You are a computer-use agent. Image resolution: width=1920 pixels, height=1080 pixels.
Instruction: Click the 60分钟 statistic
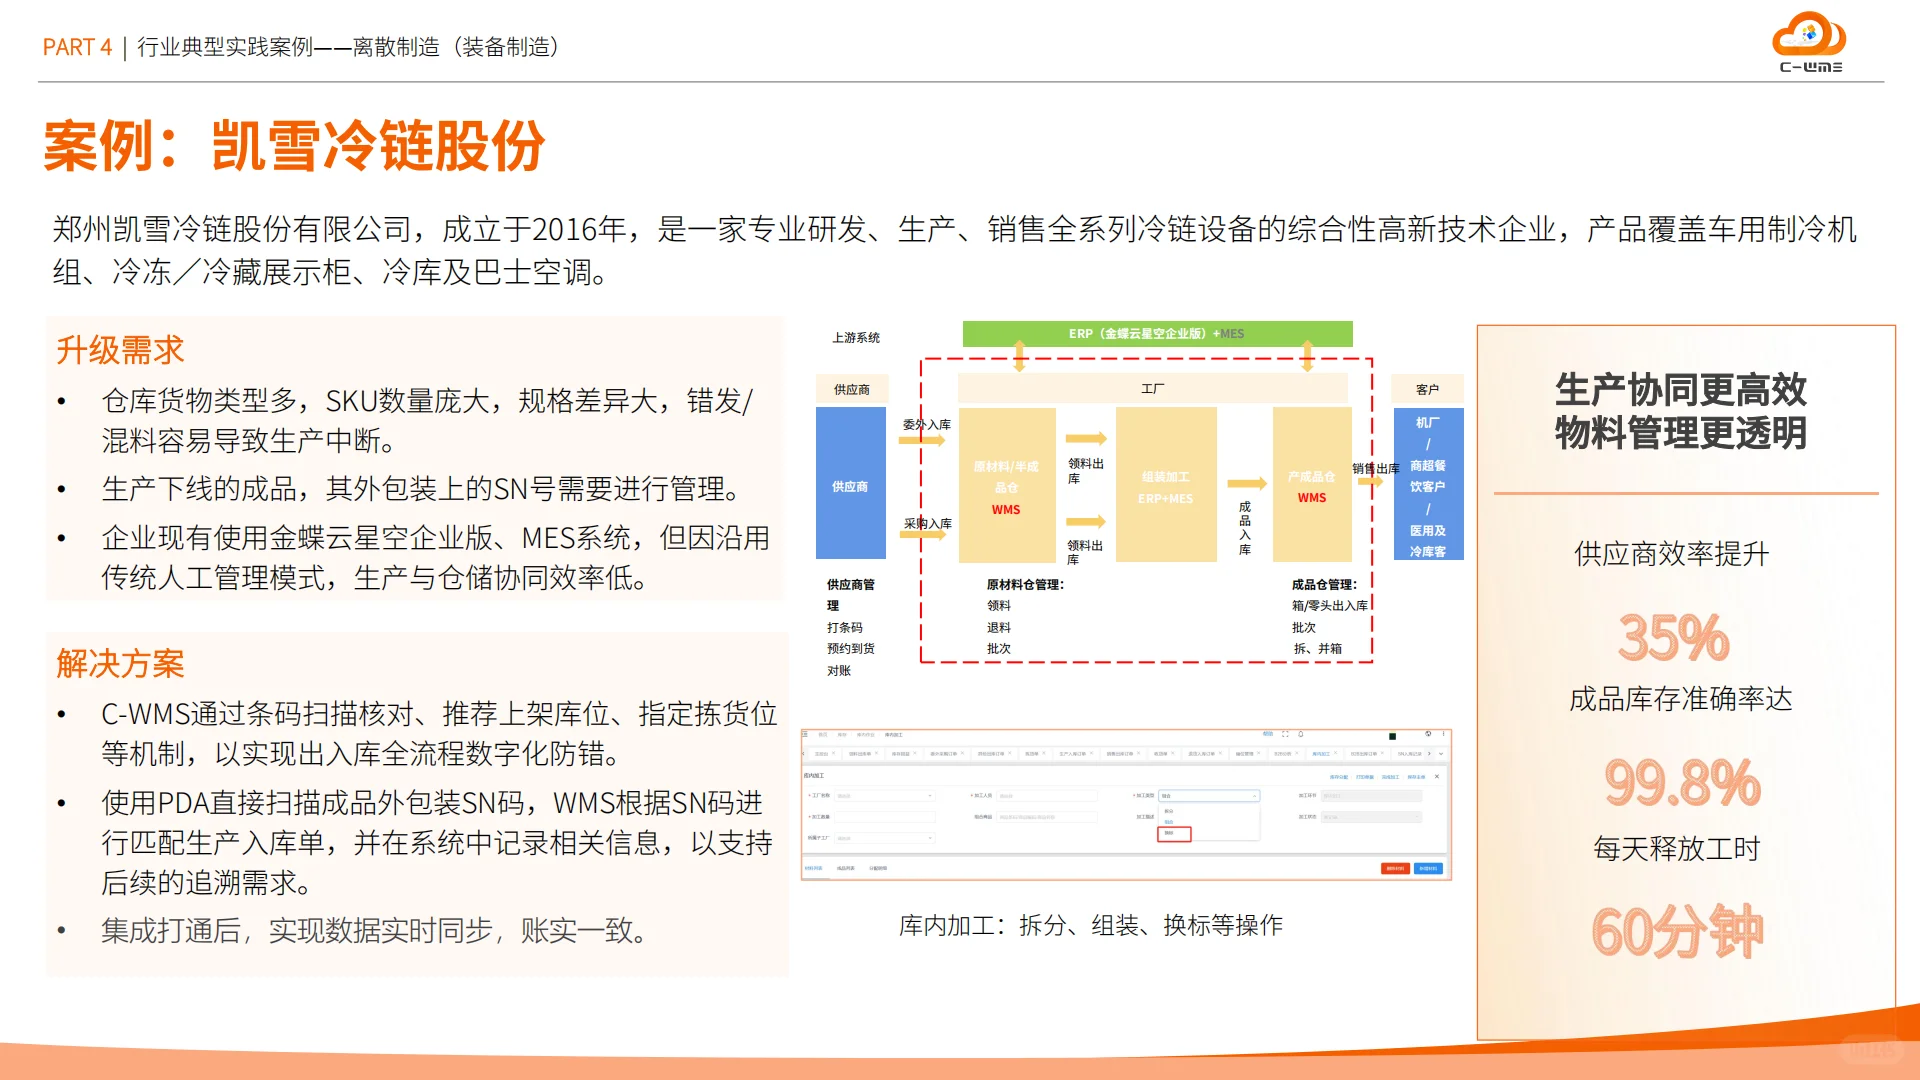coord(1677,931)
